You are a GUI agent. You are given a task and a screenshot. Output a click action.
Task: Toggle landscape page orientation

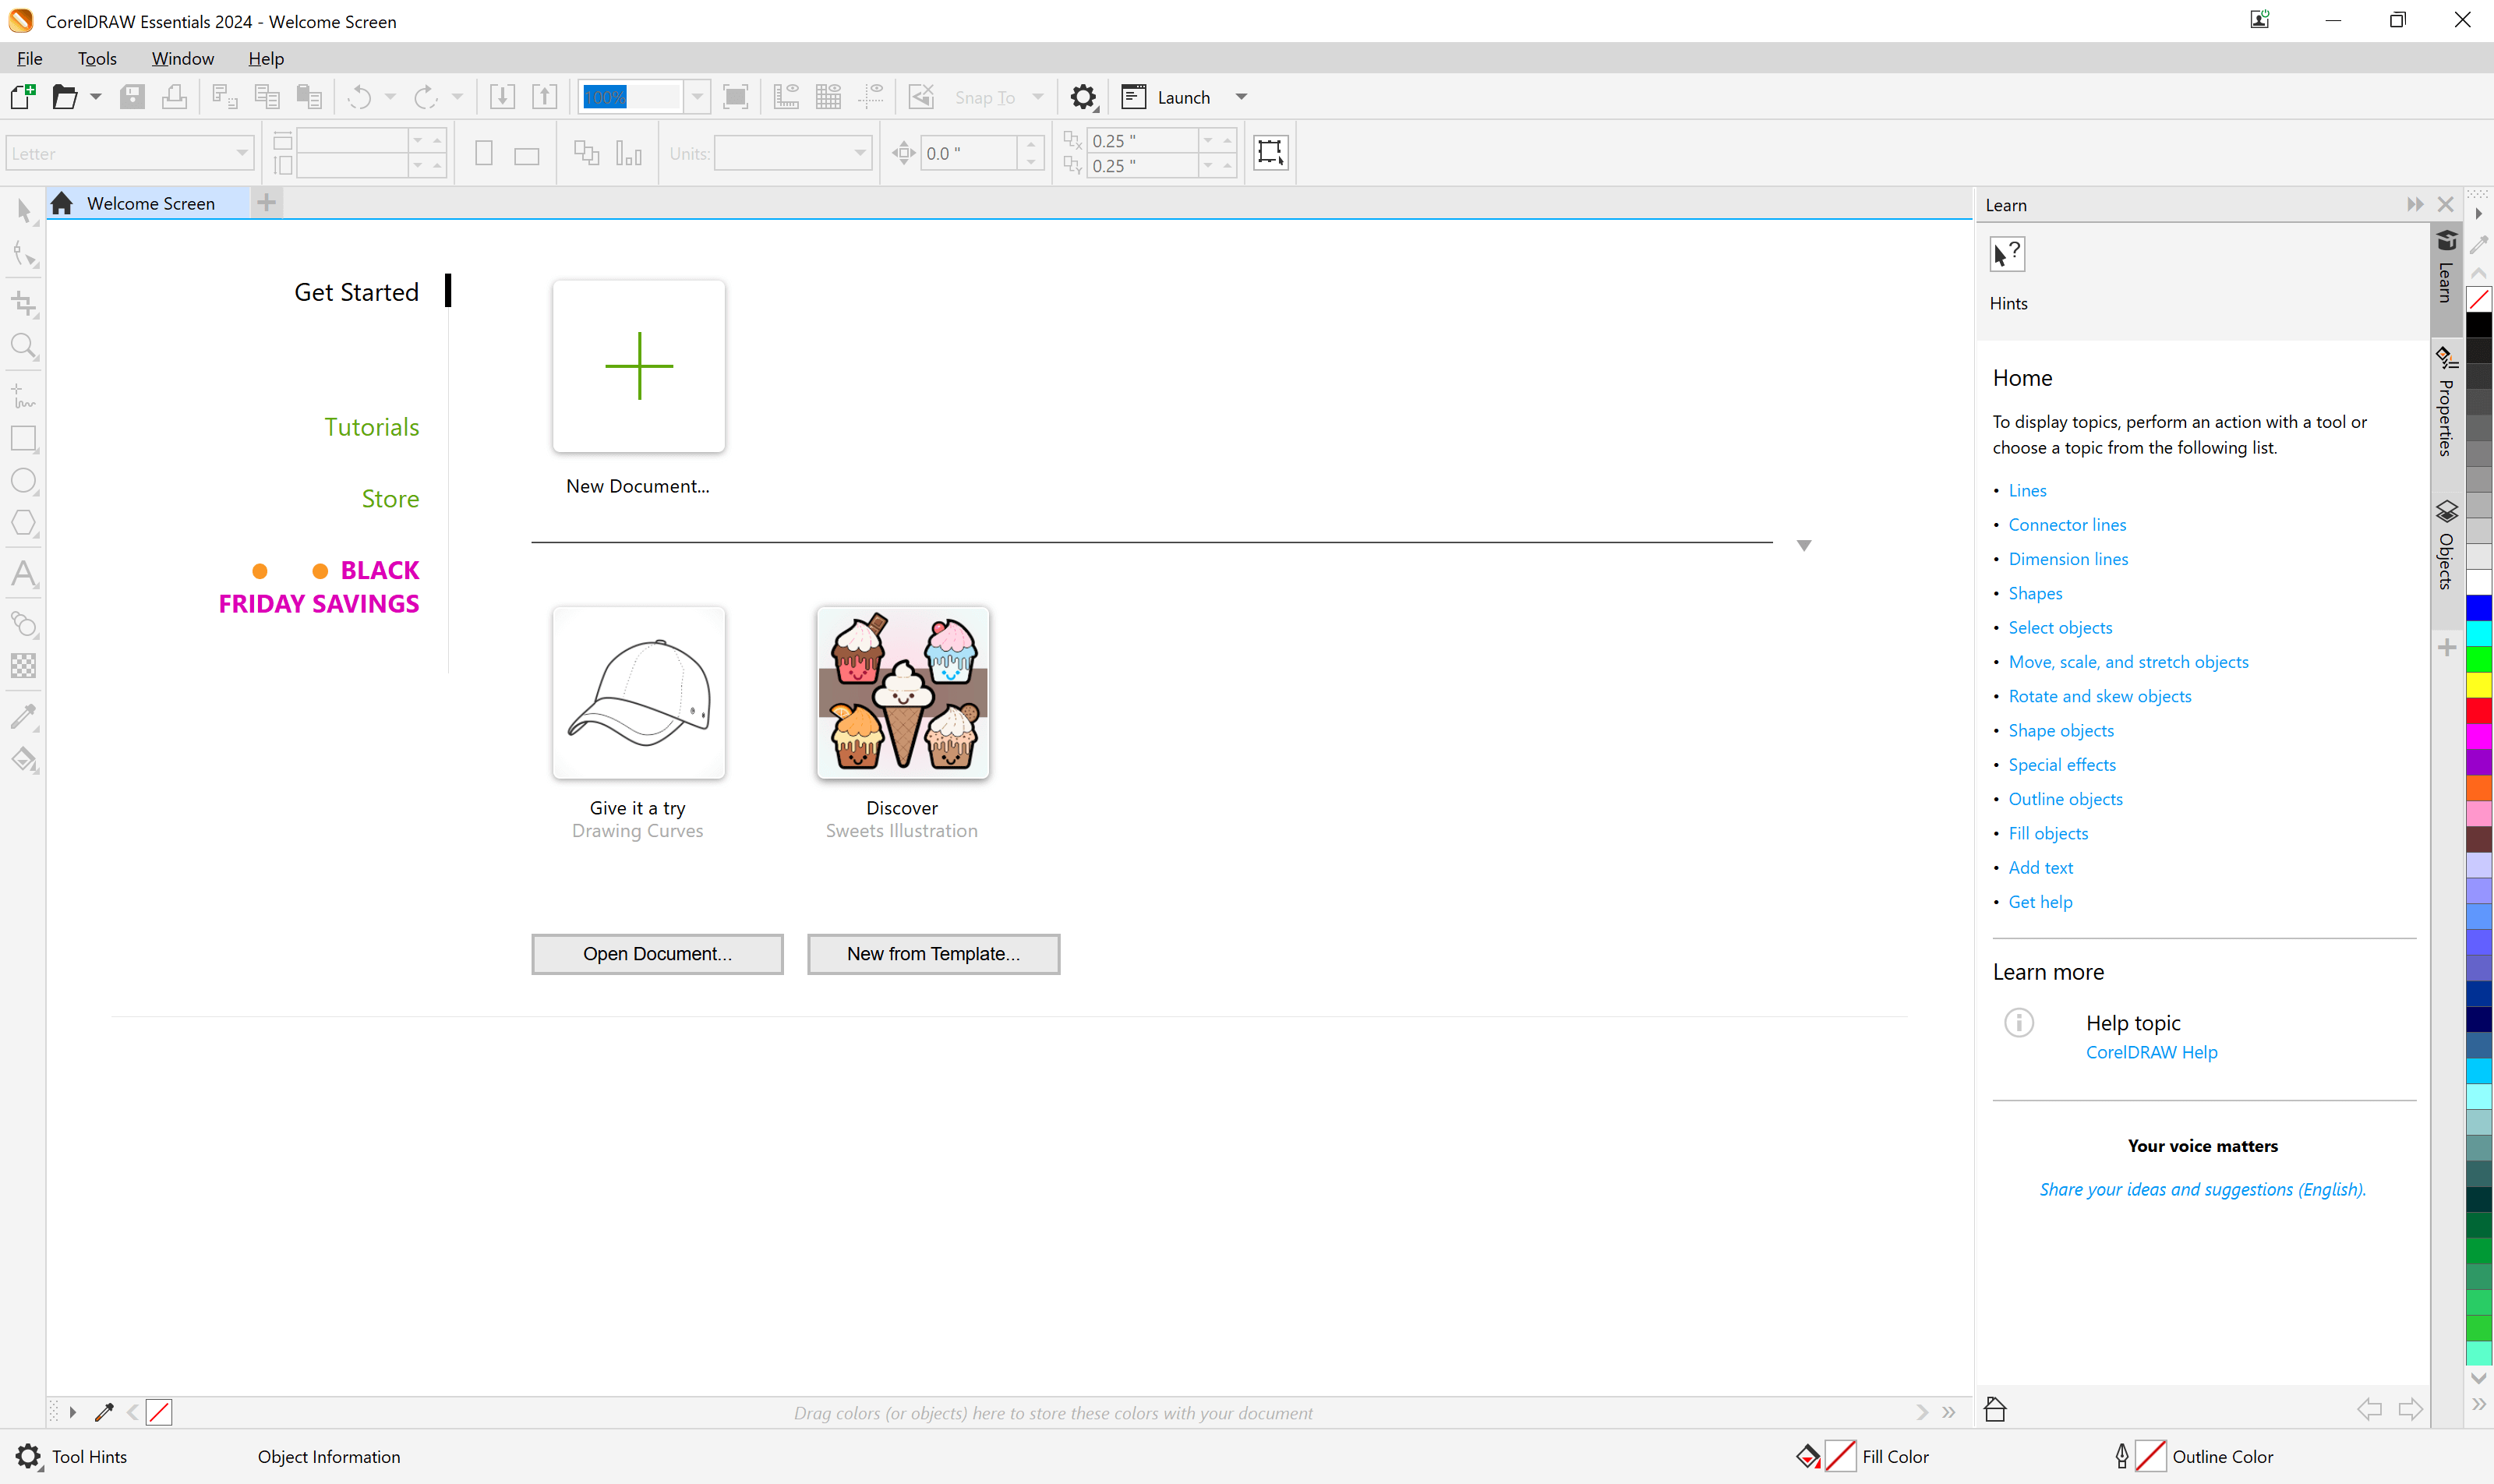[526, 155]
